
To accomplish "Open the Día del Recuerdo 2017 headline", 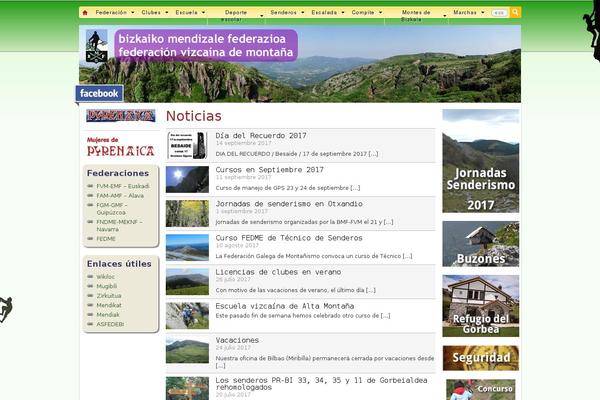I will [x=261, y=136].
